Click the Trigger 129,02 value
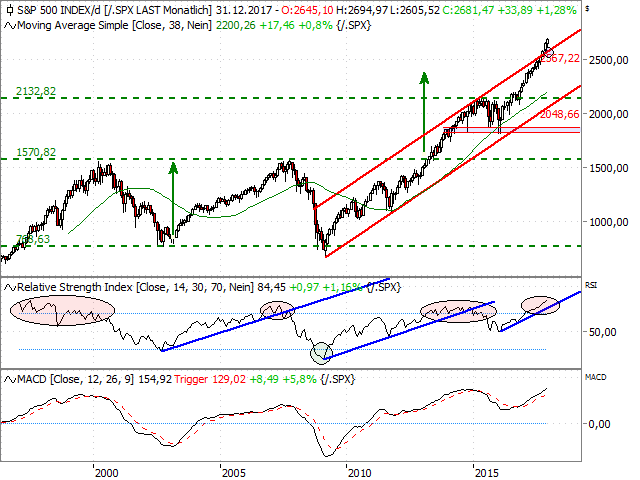Viewport: 640px width, 480px height. [210, 380]
